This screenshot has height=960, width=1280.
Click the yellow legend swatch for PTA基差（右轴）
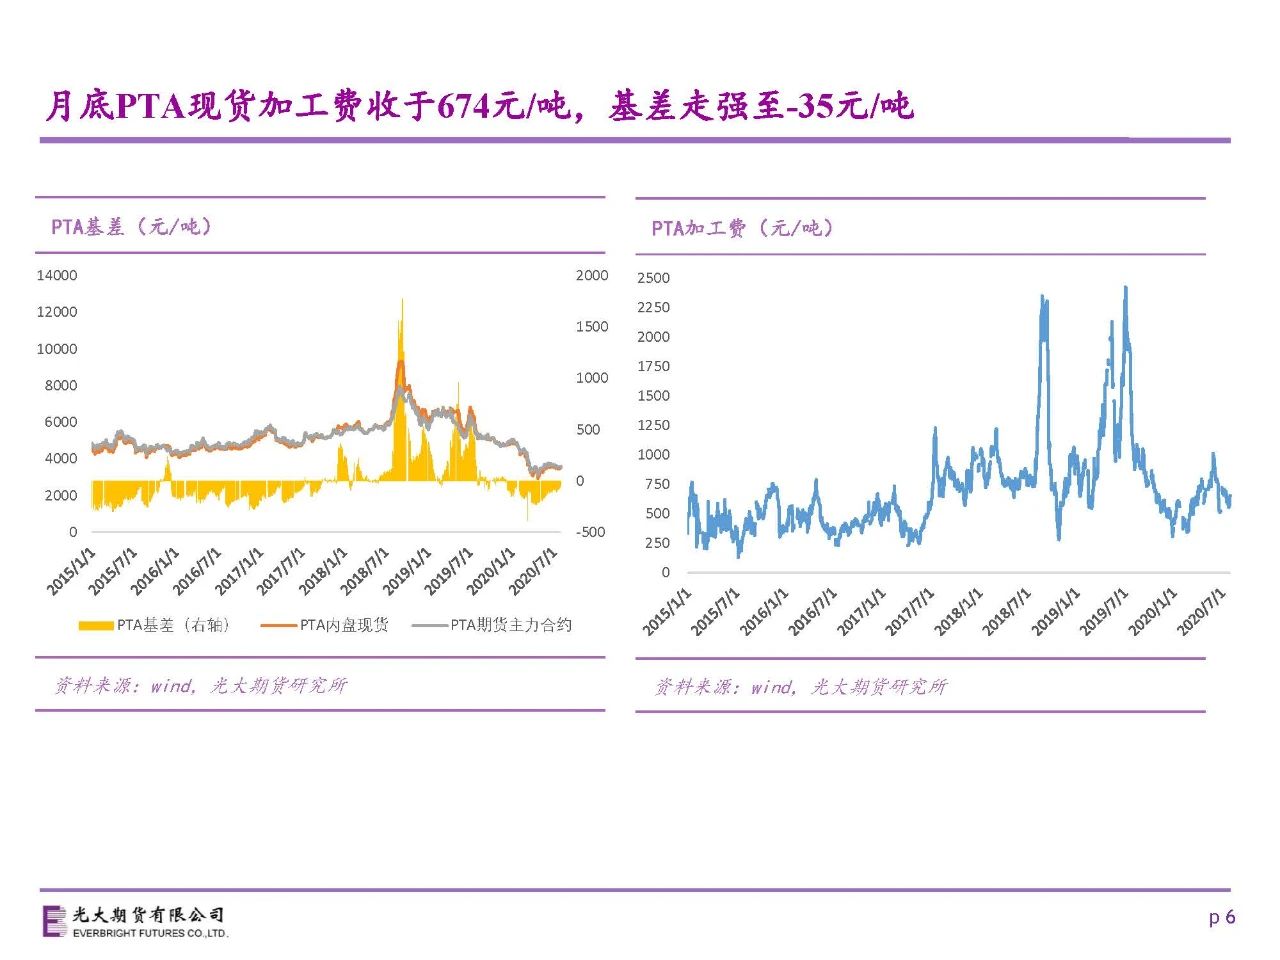96,625
